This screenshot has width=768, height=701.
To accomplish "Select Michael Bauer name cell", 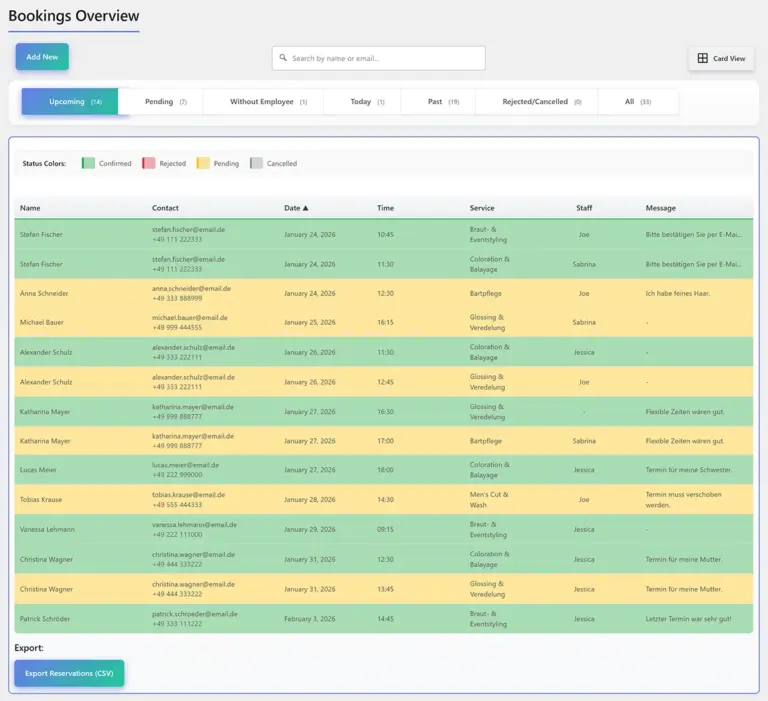I will click(x=42, y=322).
